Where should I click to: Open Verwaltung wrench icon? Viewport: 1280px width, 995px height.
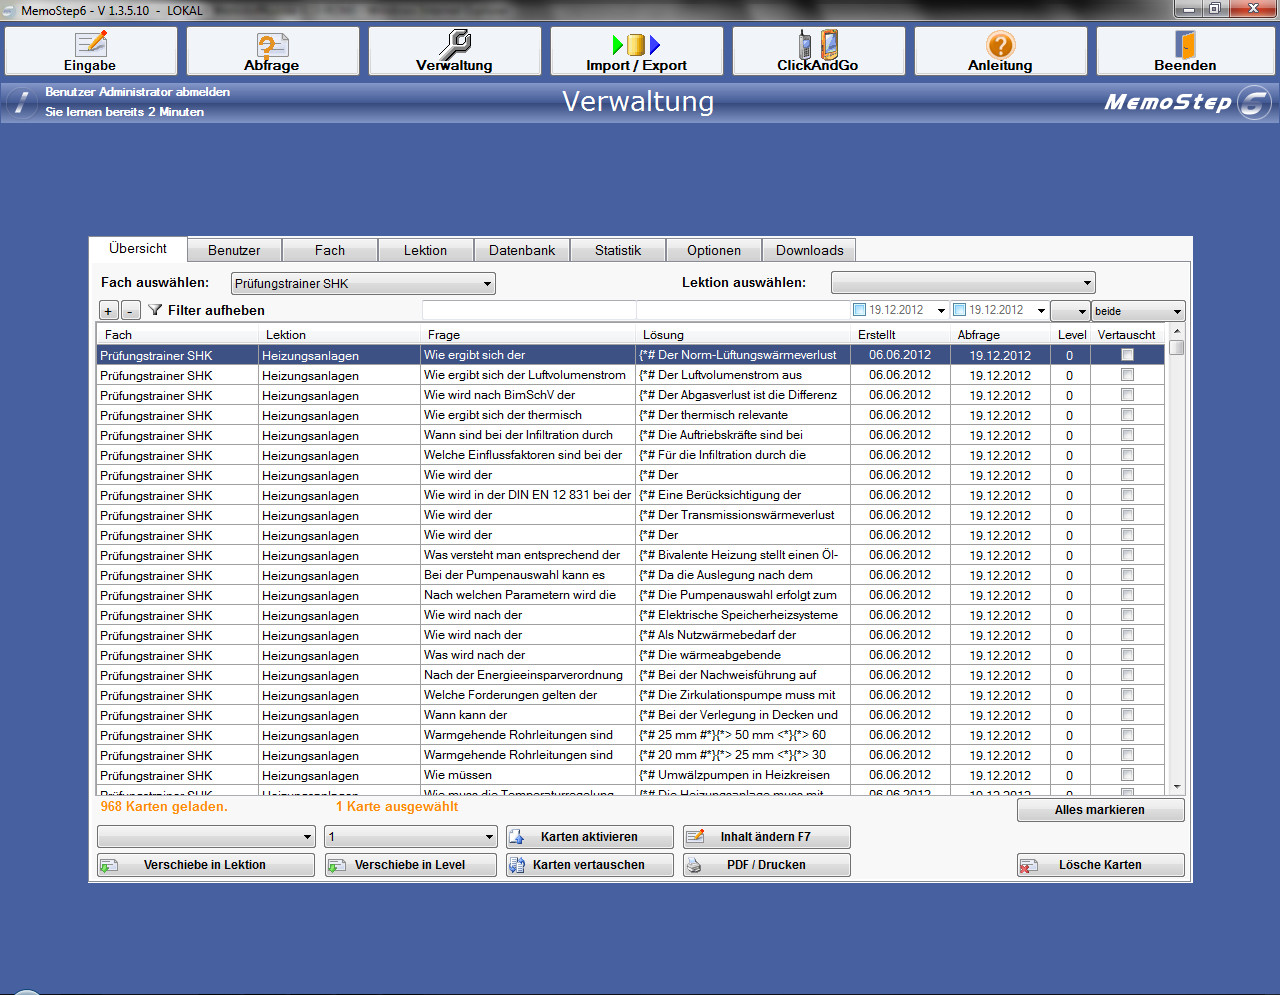[455, 44]
